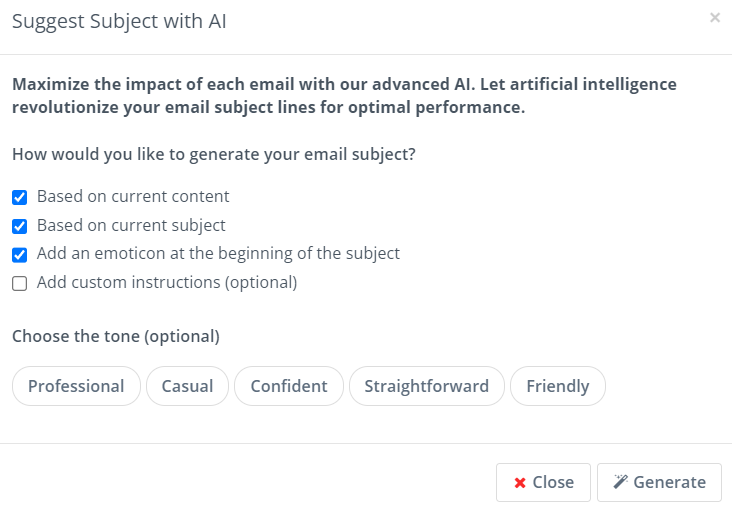The height and width of the screenshot is (505, 732).
Task: Click the "Choose the tone (optional)" heading
Action: 116,336
